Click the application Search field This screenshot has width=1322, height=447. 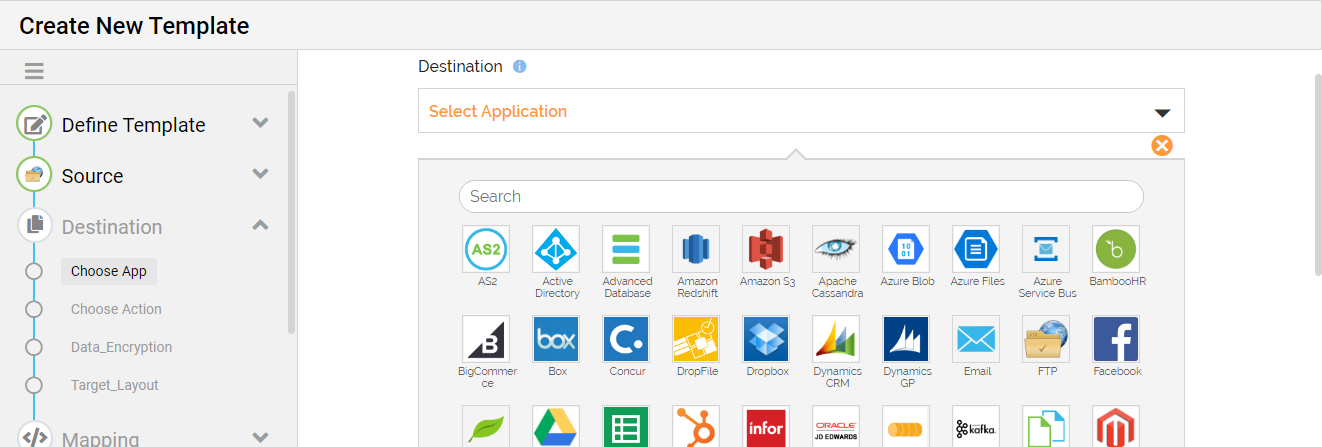click(x=800, y=196)
